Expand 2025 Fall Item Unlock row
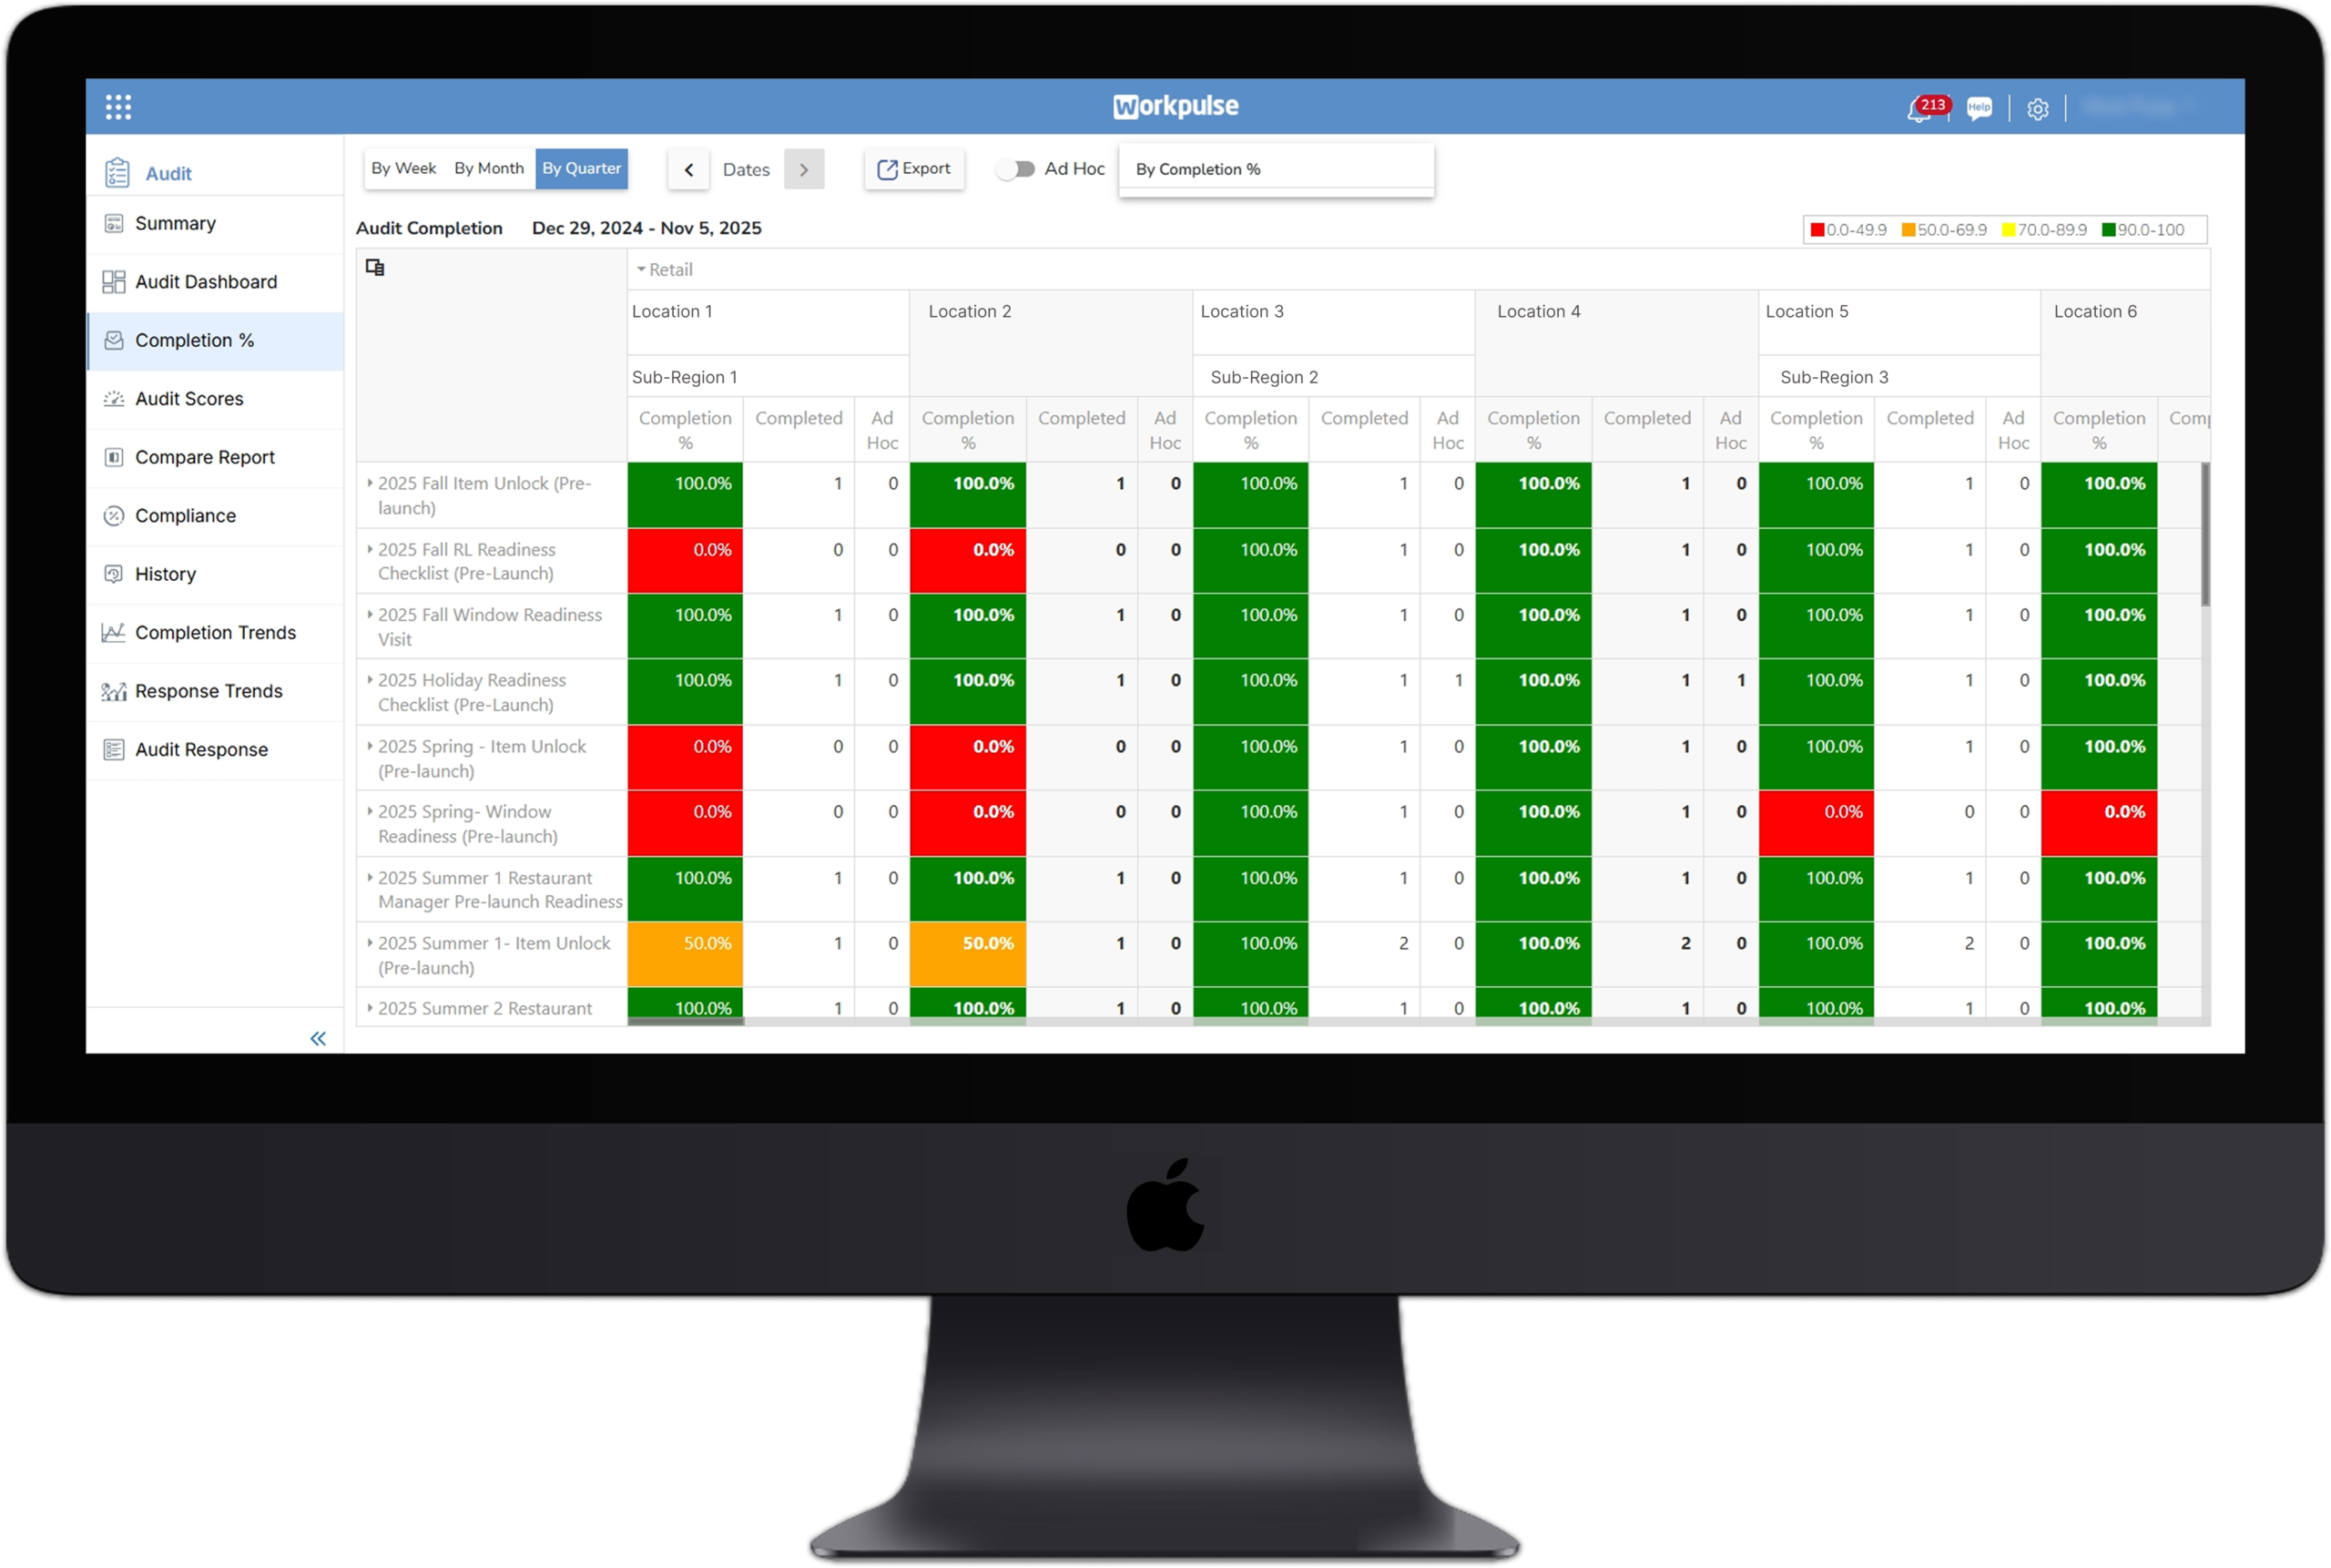 tap(370, 483)
